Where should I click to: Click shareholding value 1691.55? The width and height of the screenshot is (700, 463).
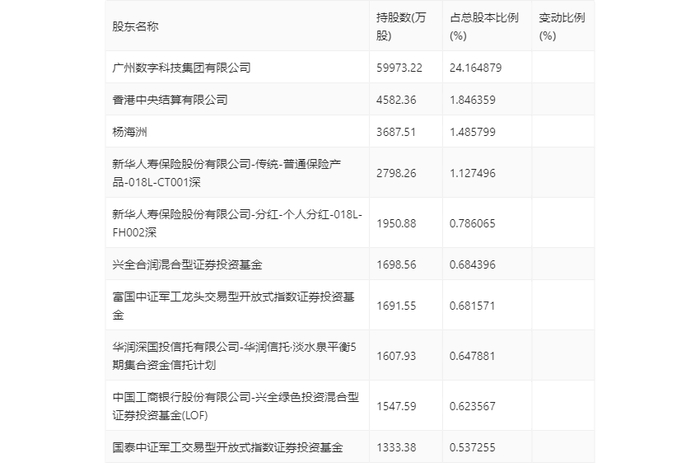(x=396, y=305)
